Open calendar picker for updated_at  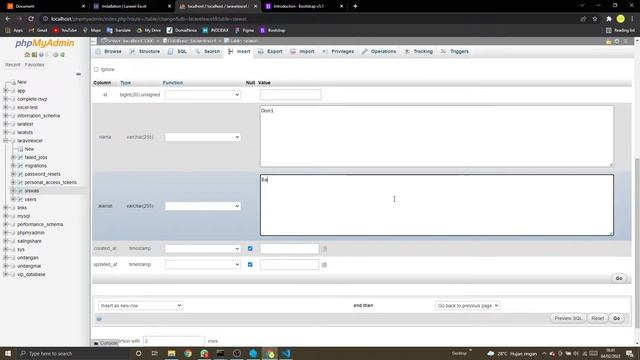pyautogui.click(x=324, y=265)
